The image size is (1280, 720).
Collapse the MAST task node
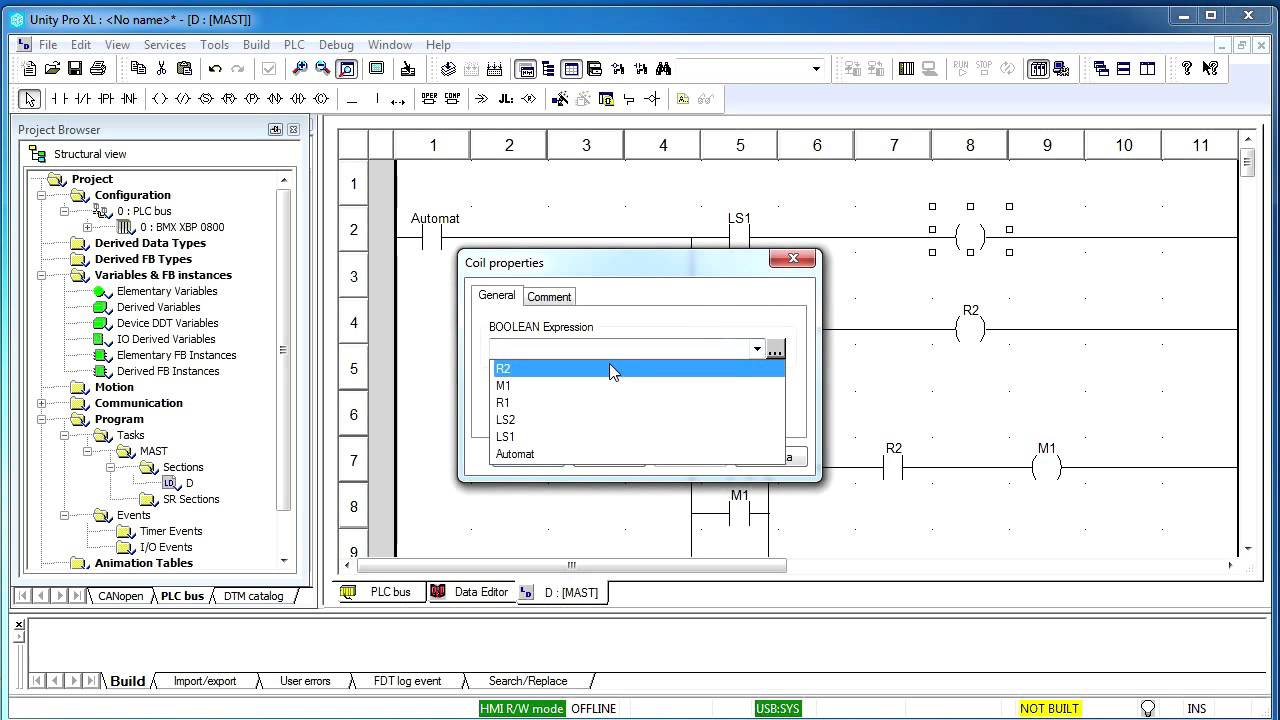[87, 451]
